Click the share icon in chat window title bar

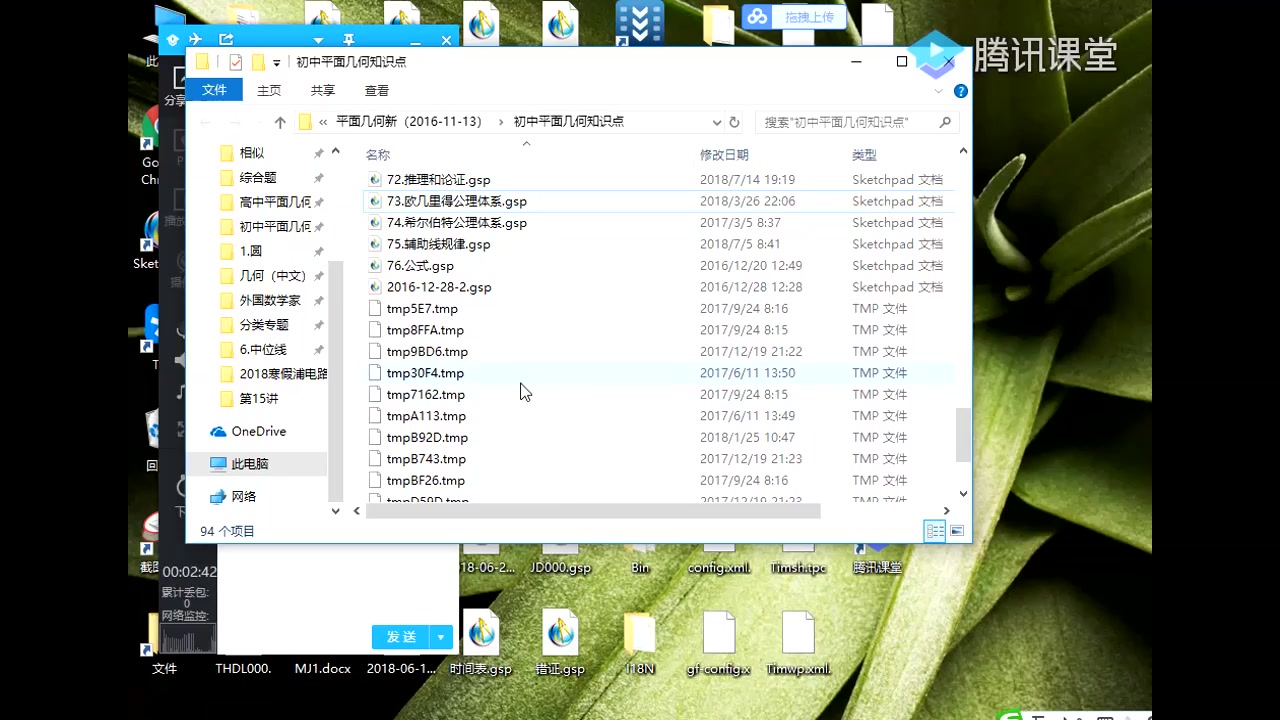click(x=226, y=40)
